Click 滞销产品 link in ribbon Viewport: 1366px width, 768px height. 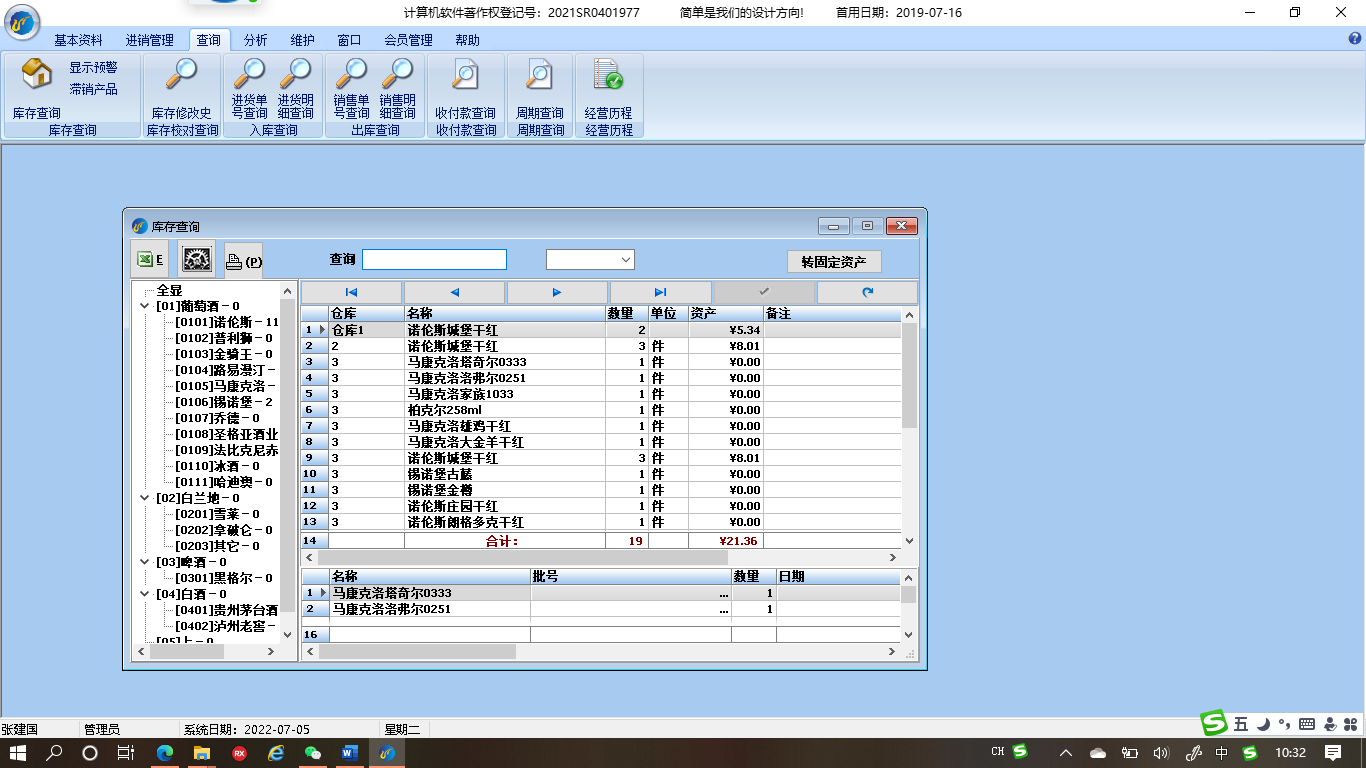93,89
